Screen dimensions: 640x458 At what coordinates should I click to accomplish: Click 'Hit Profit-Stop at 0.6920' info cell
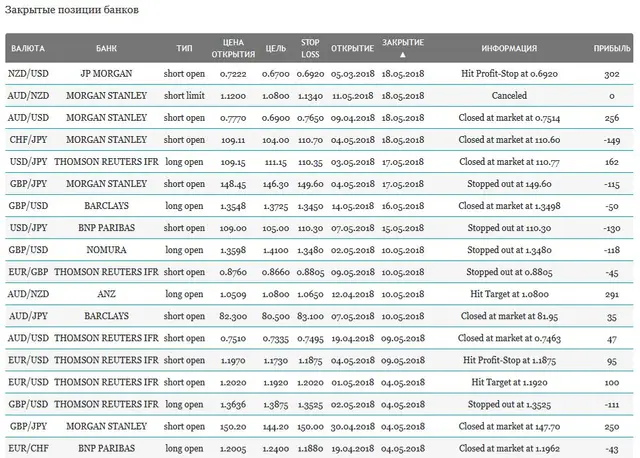[x=509, y=74]
